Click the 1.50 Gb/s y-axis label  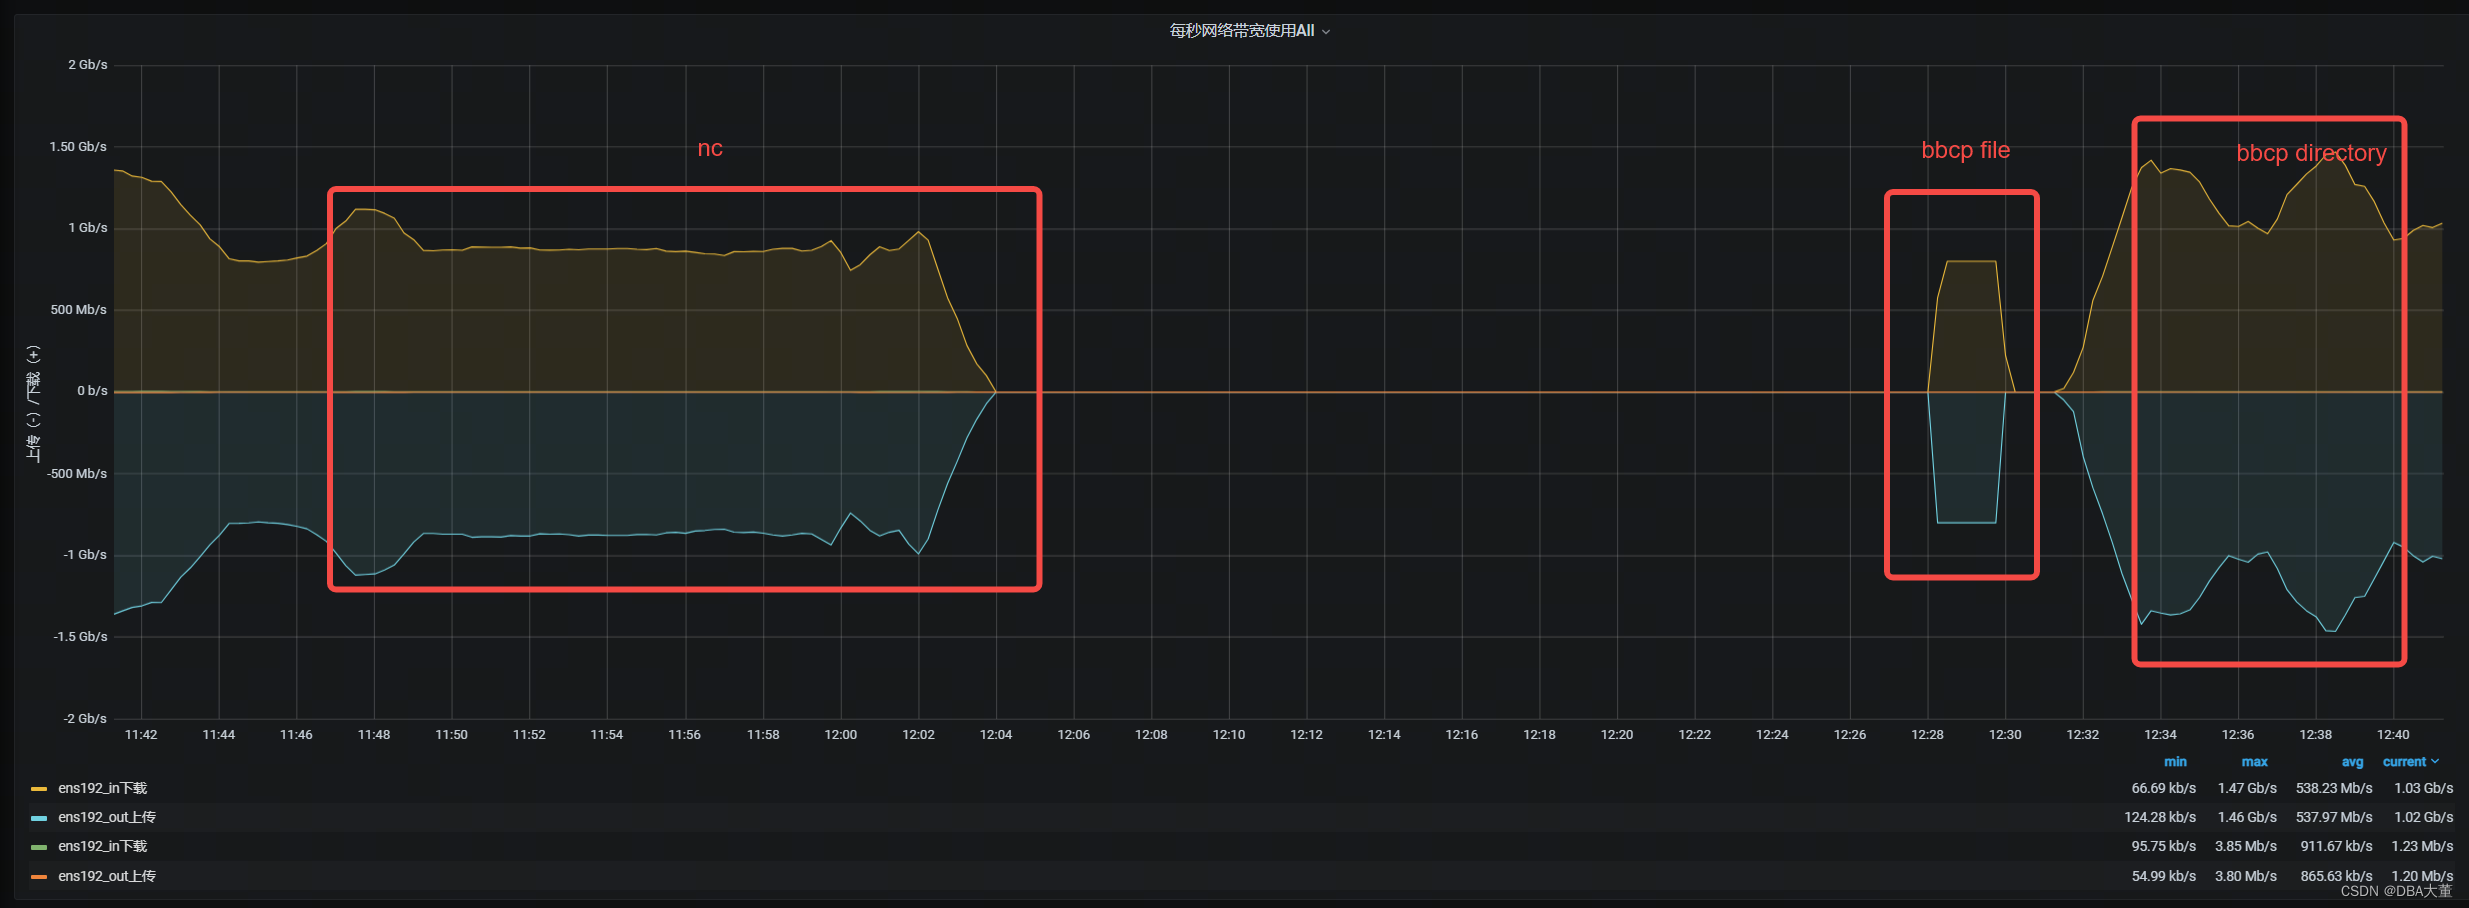pyautogui.click(x=78, y=147)
